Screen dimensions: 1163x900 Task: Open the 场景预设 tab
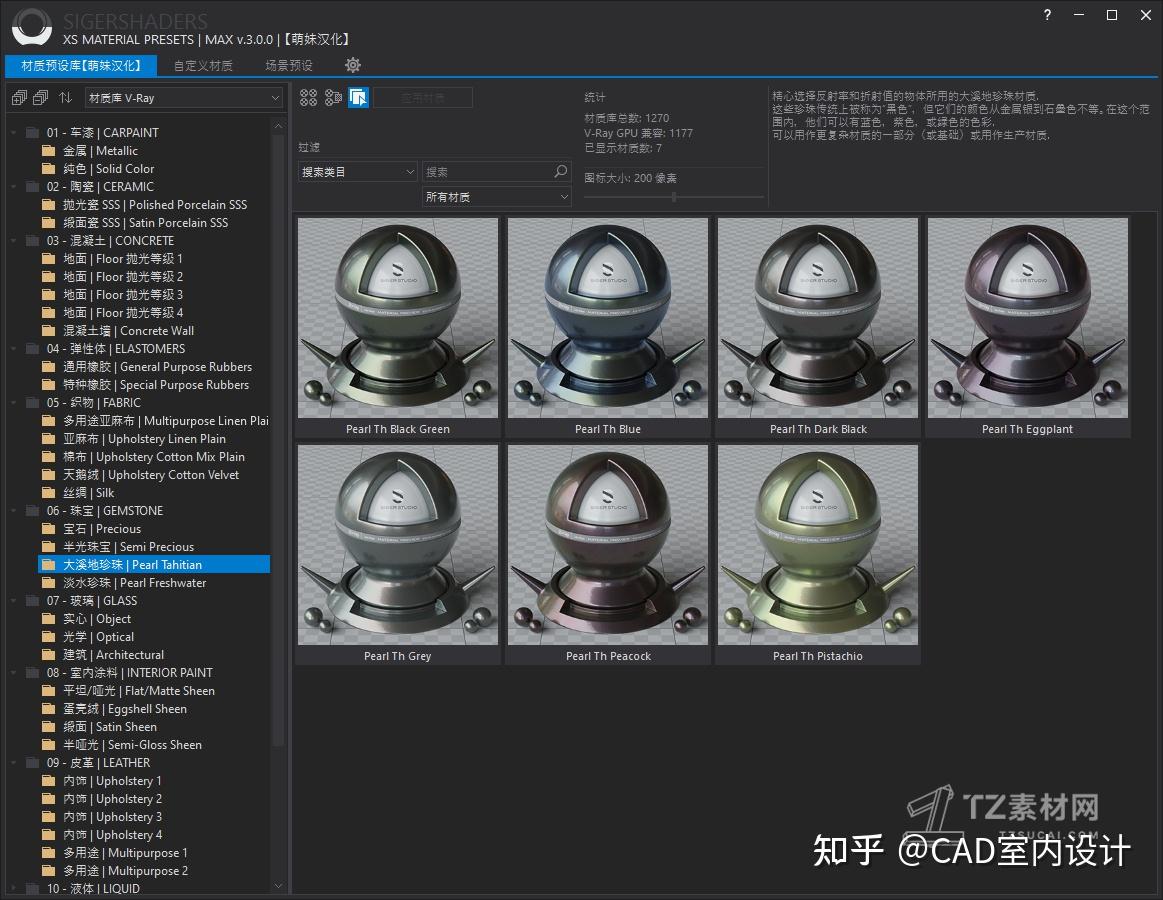pyautogui.click(x=287, y=65)
